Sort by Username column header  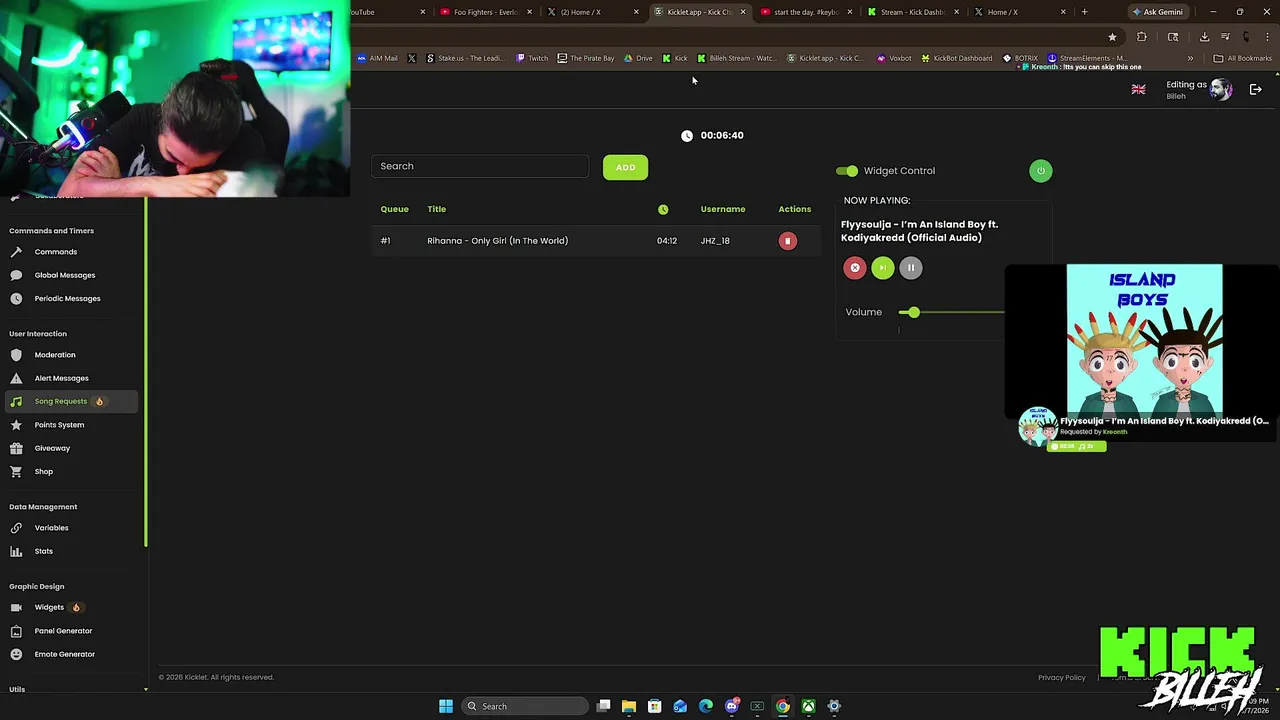click(x=723, y=209)
